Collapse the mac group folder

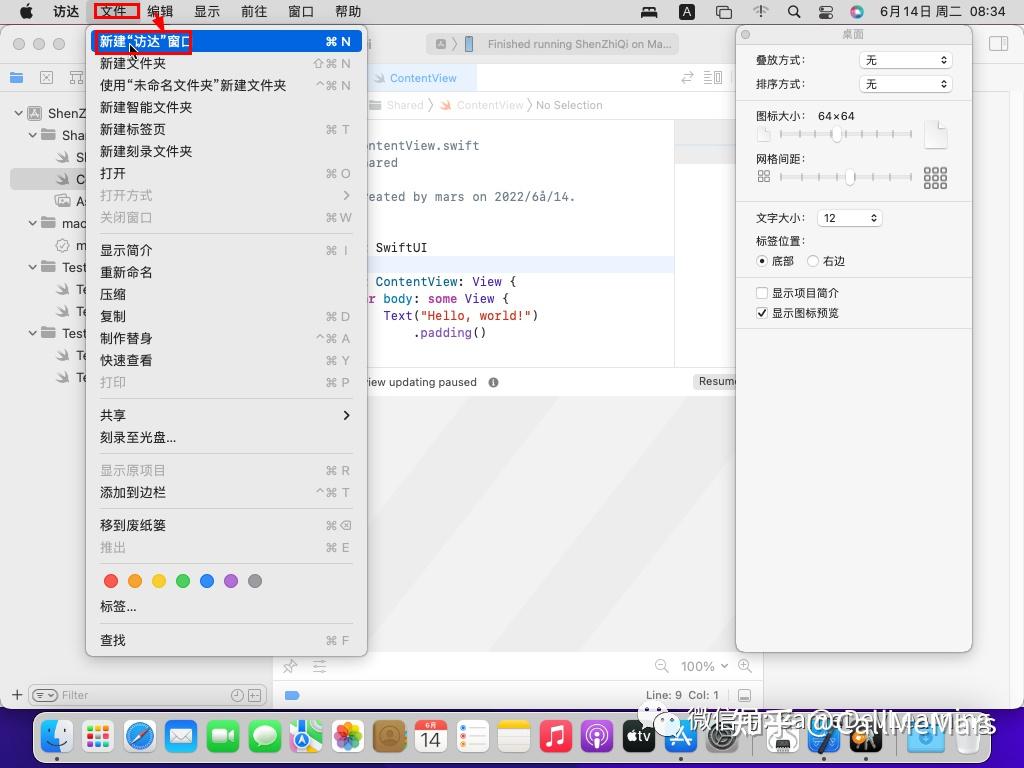[33, 223]
